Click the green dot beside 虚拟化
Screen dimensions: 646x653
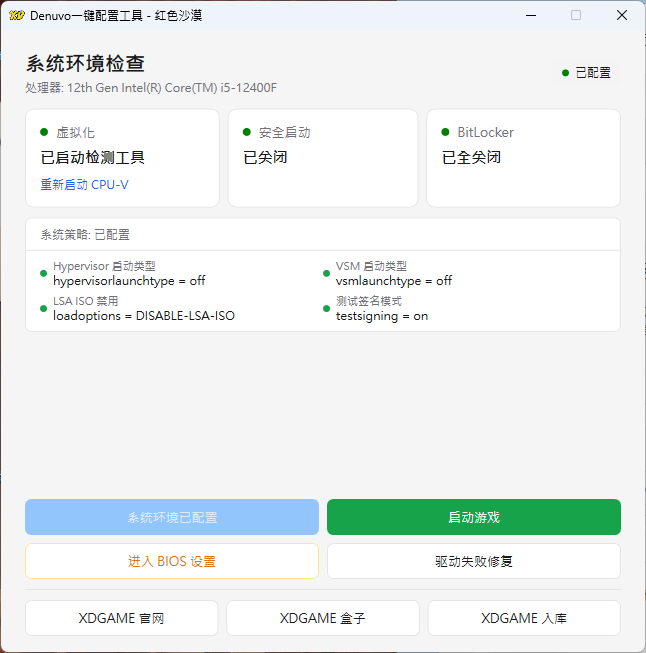[x=44, y=132]
